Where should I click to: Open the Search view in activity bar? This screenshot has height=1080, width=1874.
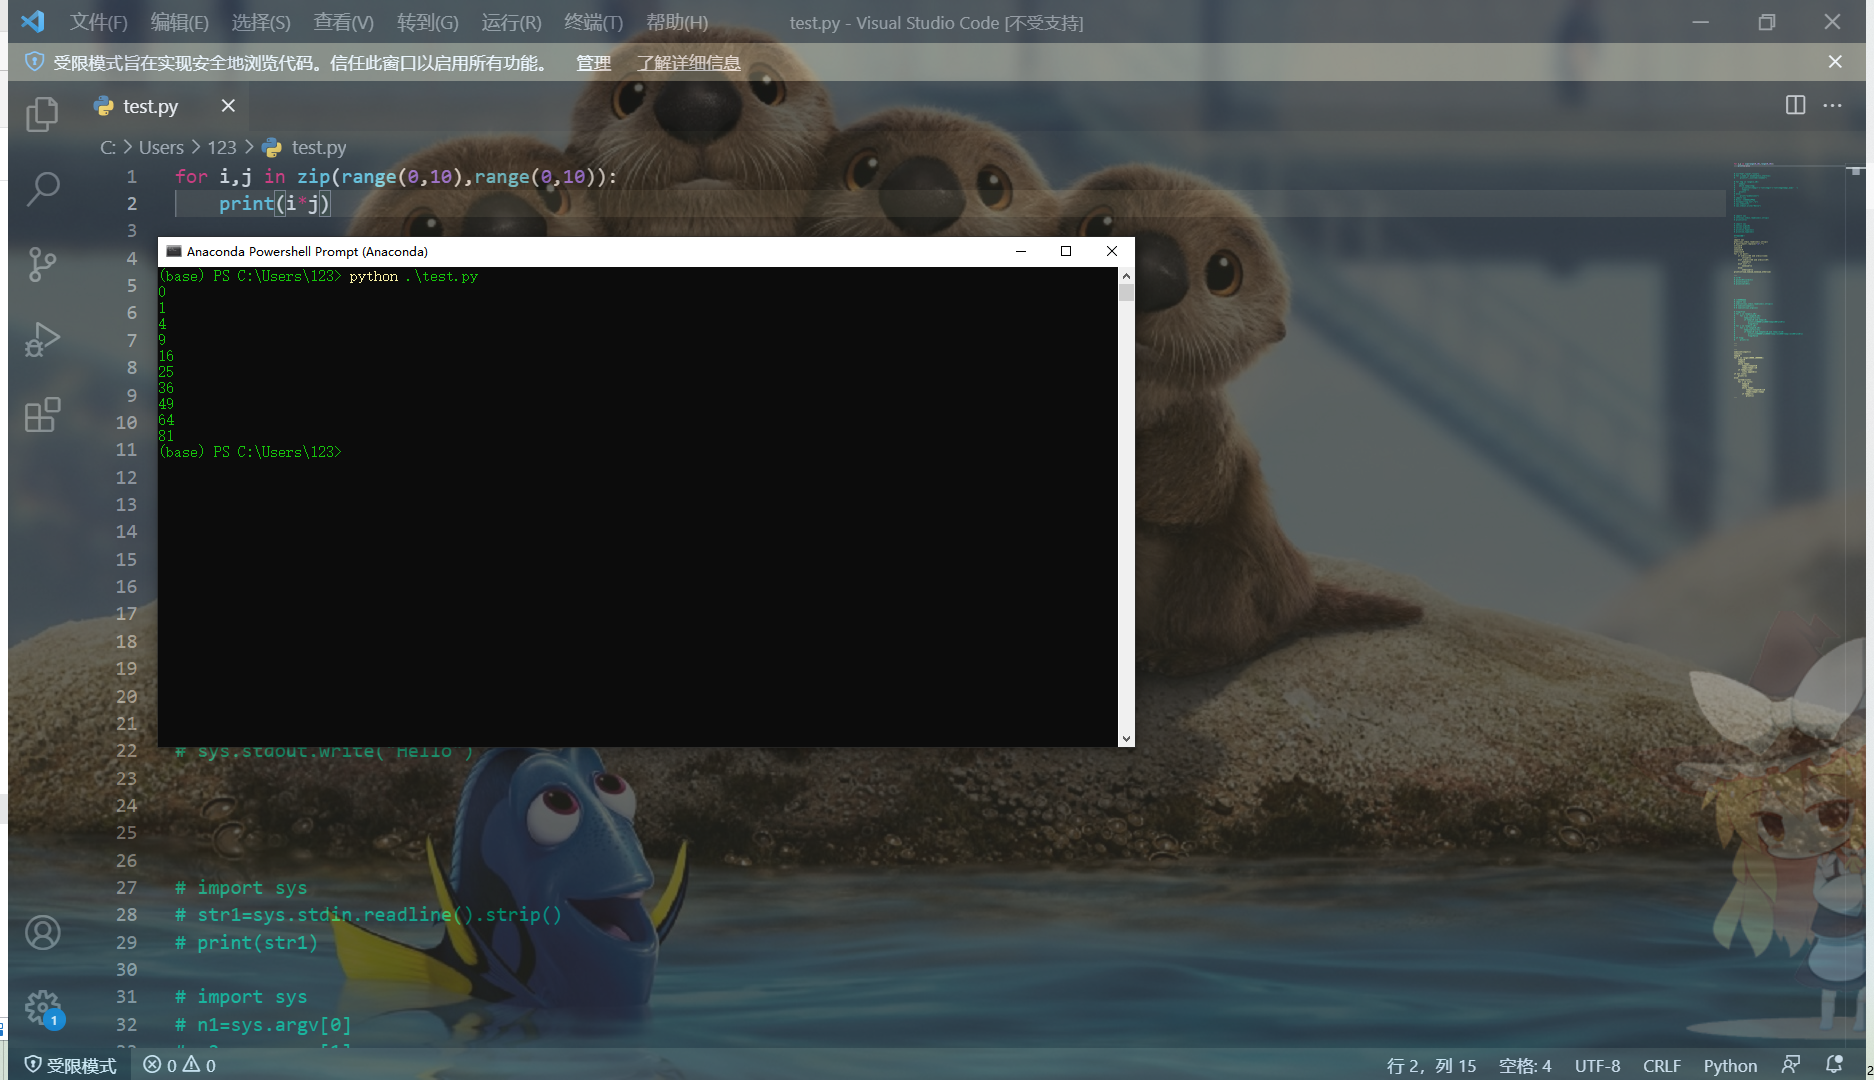pyautogui.click(x=42, y=189)
